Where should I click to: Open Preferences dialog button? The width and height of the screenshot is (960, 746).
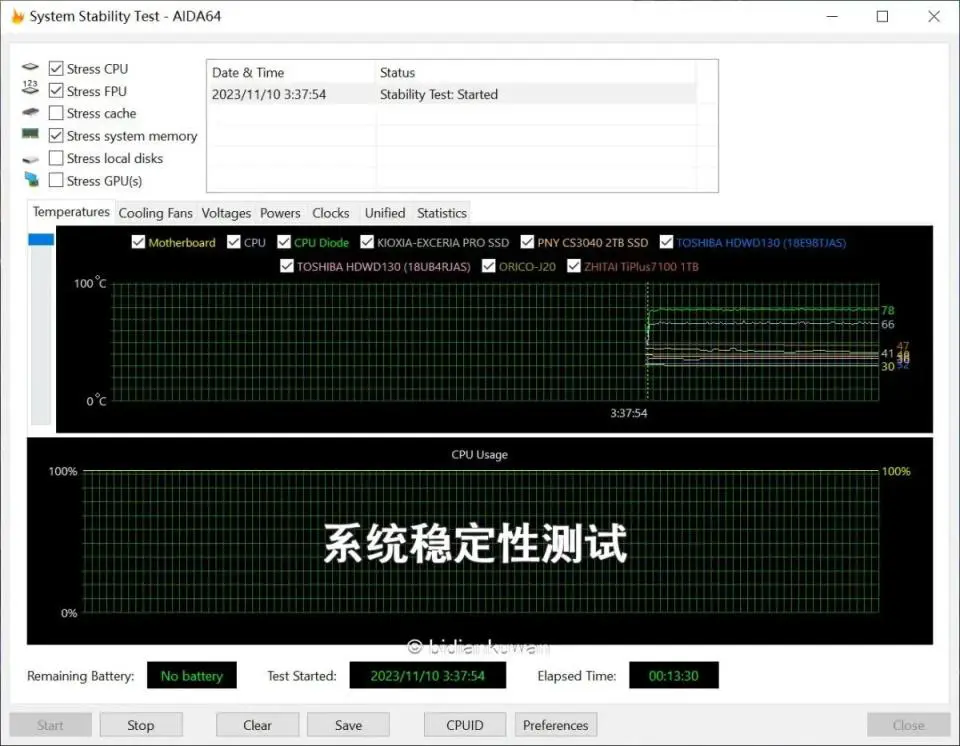pos(555,725)
